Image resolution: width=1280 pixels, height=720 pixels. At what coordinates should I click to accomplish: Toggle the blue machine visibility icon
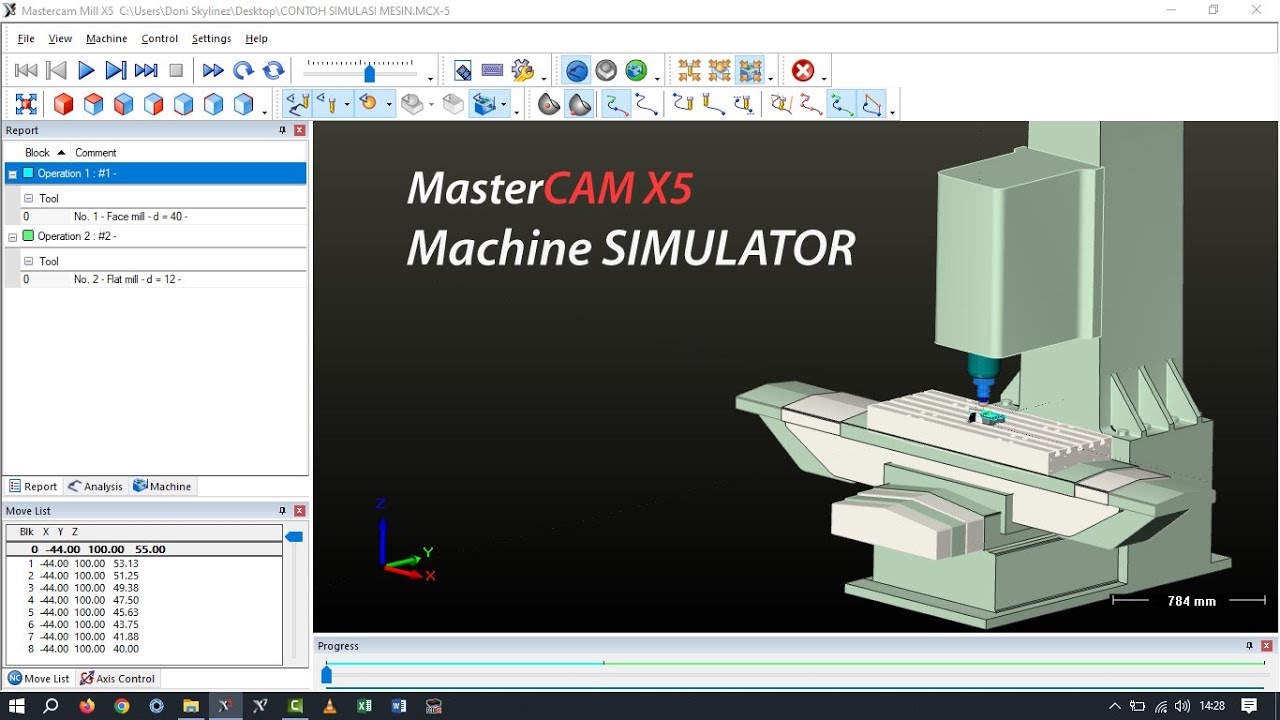(485, 104)
